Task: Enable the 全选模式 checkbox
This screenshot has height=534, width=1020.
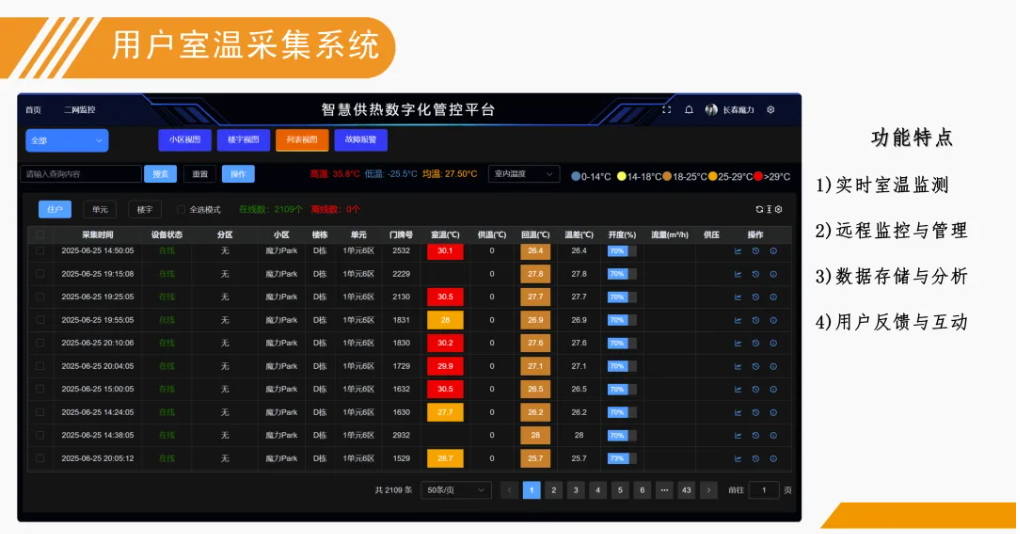Action: tap(181, 209)
